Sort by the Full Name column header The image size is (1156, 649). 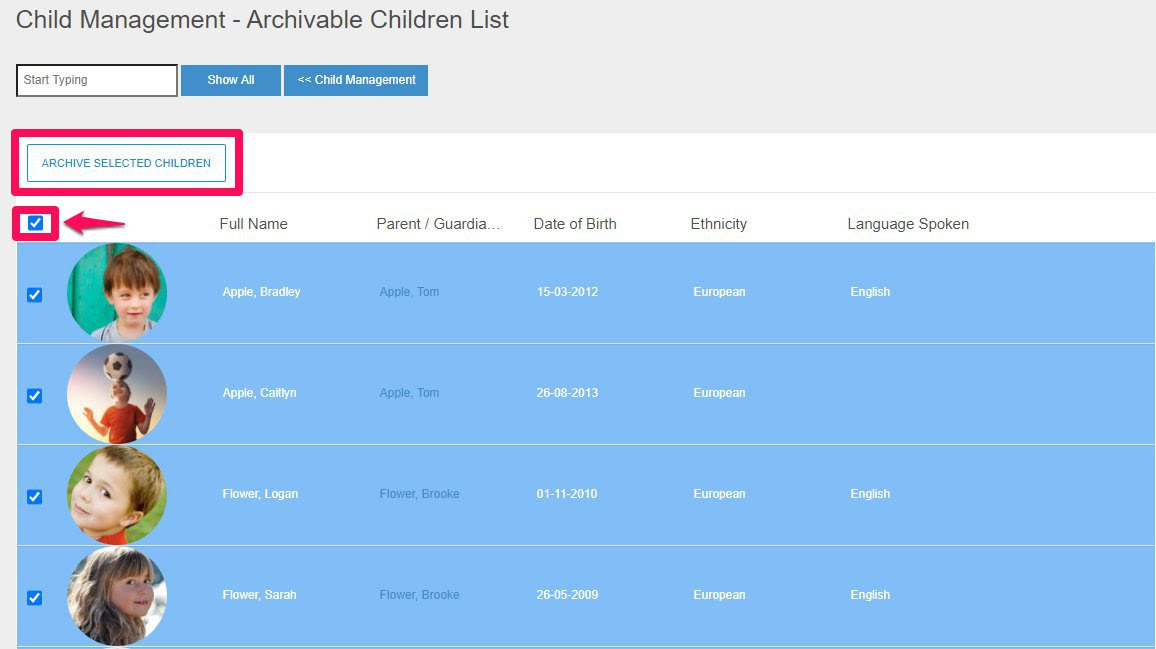click(x=253, y=224)
